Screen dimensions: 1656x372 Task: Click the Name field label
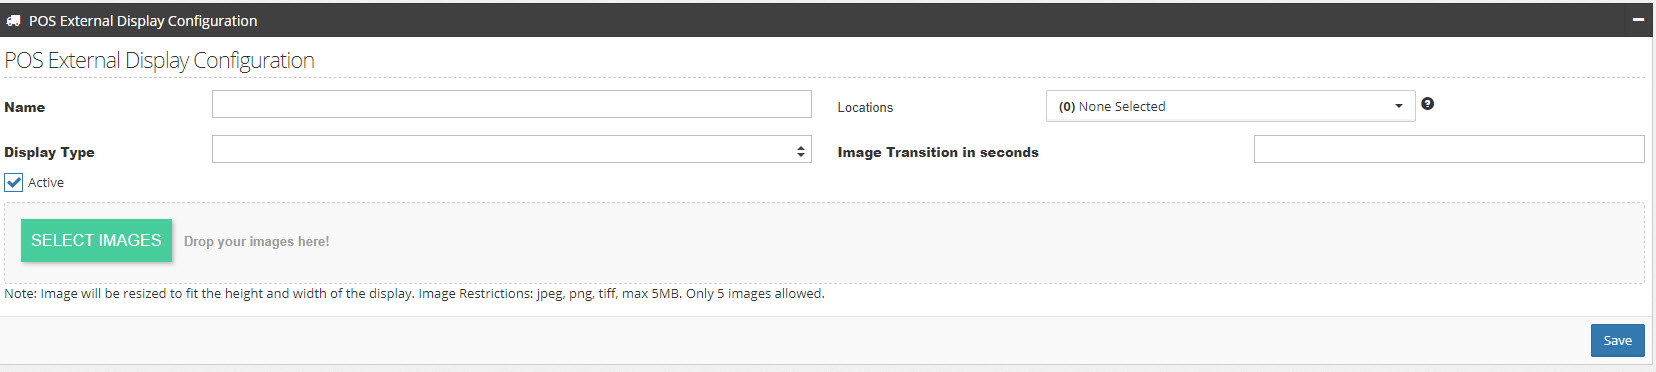click(x=24, y=107)
